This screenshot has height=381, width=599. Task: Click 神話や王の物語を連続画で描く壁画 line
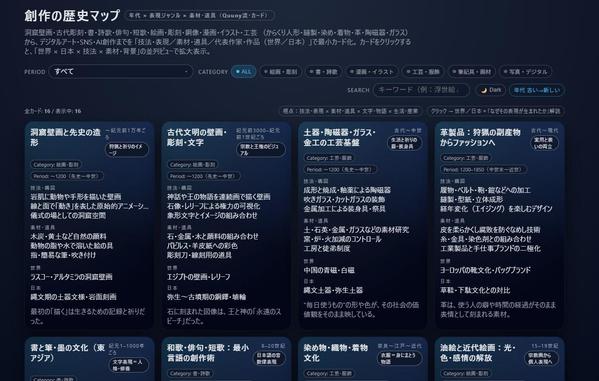pyautogui.click(x=219, y=197)
